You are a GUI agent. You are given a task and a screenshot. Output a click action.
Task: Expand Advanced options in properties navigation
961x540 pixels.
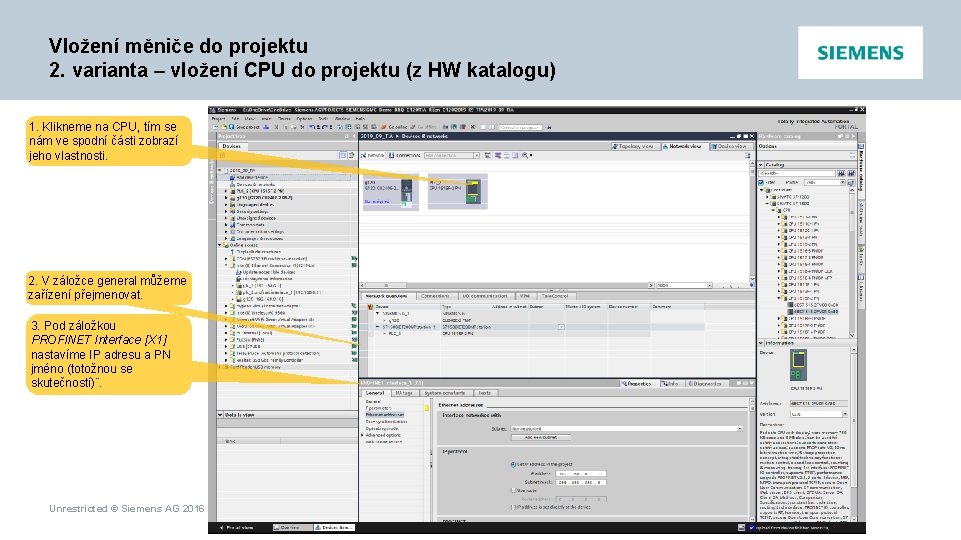363,435
